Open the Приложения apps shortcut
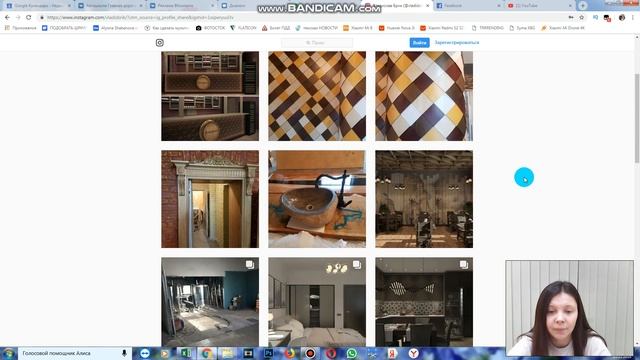 (20, 28)
